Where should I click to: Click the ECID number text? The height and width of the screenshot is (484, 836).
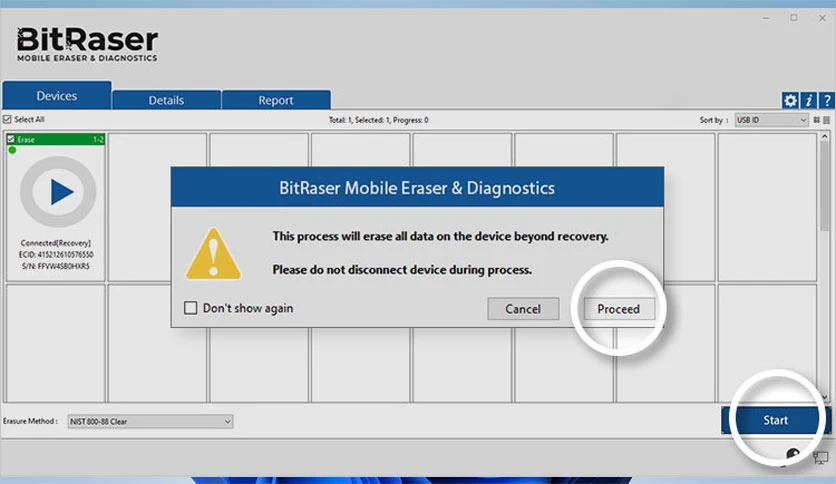[x=56, y=255]
